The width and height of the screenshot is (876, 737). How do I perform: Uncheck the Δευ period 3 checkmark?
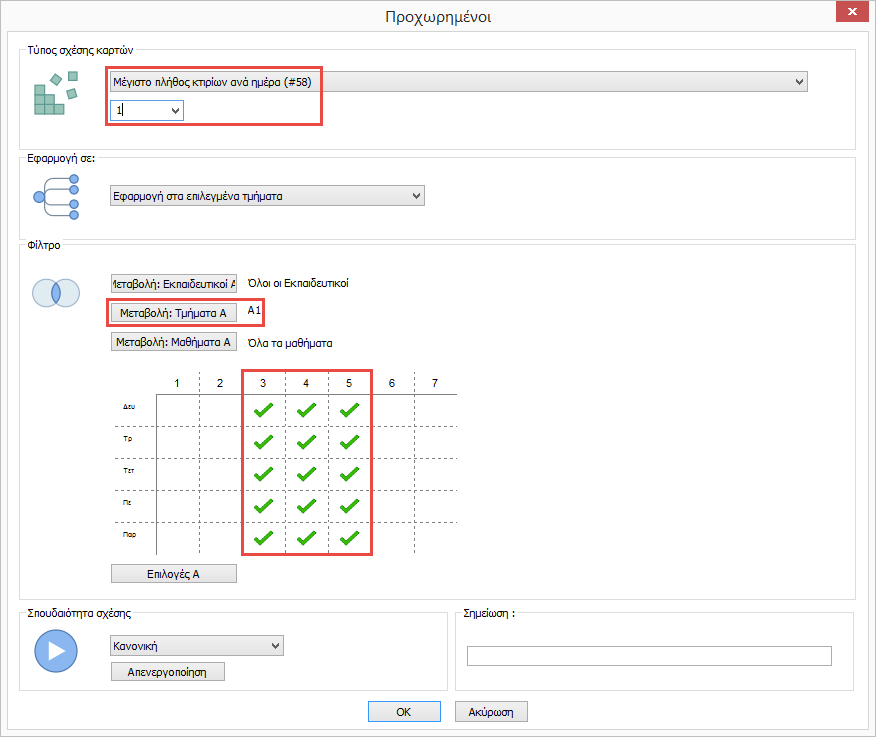[264, 410]
